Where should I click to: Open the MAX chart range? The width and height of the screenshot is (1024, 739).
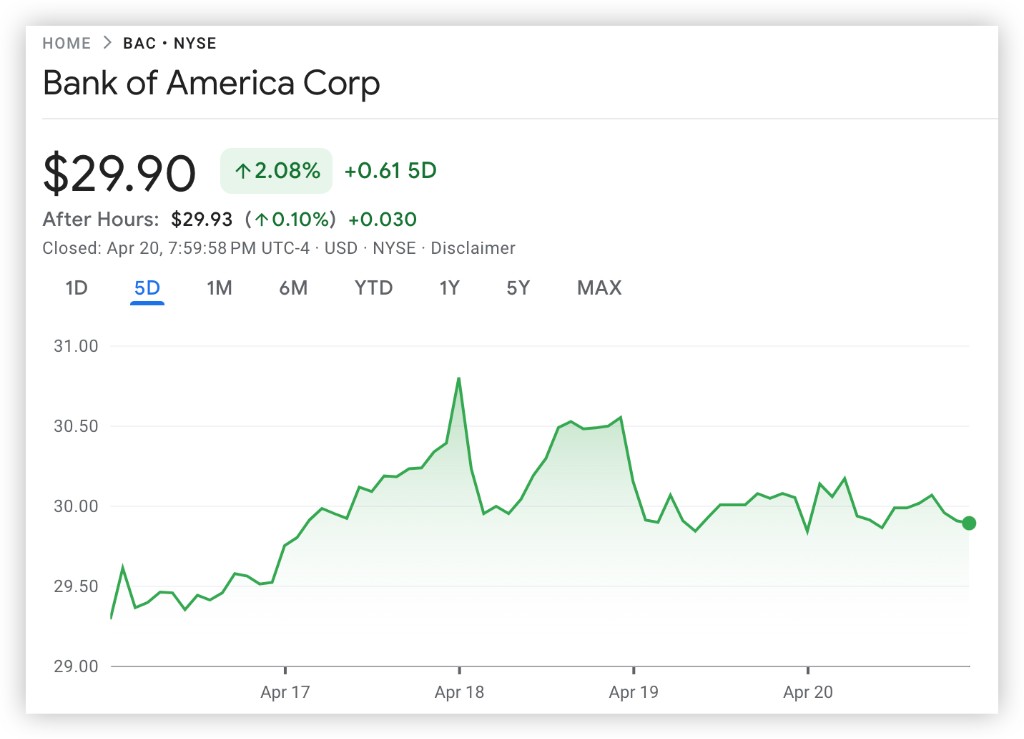(x=599, y=288)
